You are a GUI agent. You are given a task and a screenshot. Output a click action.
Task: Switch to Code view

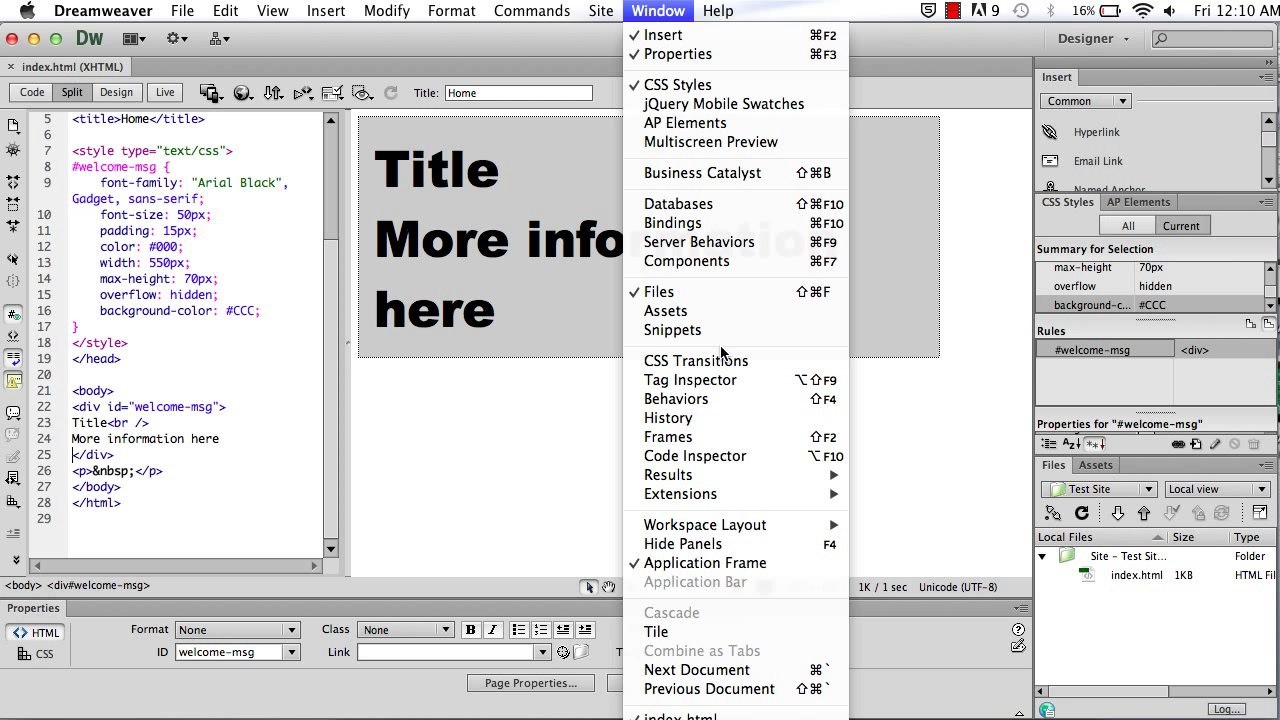click(x=32, y=93)
